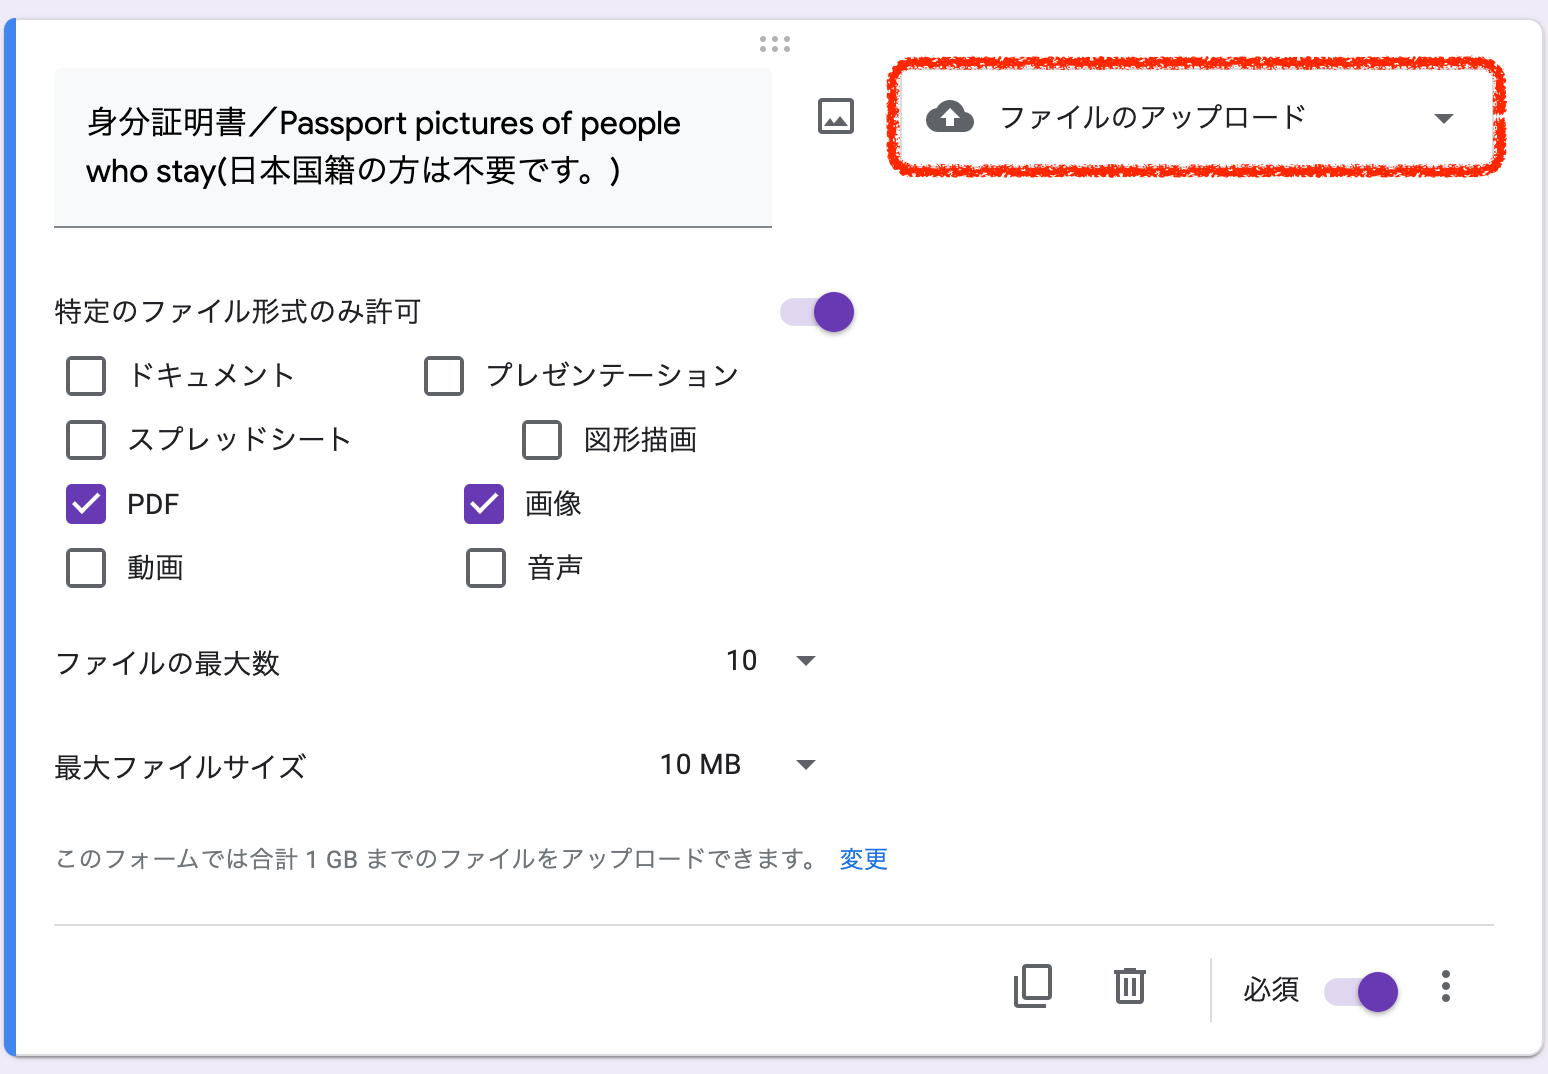This screenshot has width=1548, height=1074.
Task: Uncheck the 画像 checkbox
Action: (484, 504)
